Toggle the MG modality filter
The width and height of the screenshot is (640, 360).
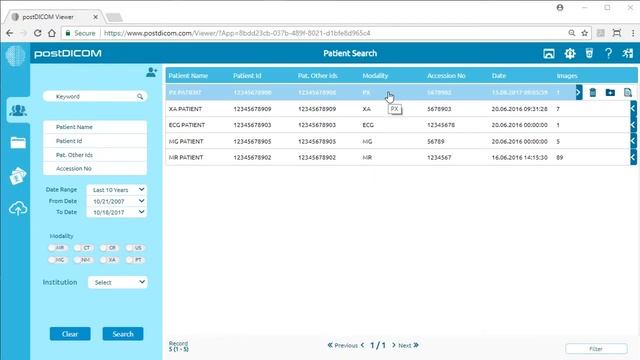click(57, 260)
